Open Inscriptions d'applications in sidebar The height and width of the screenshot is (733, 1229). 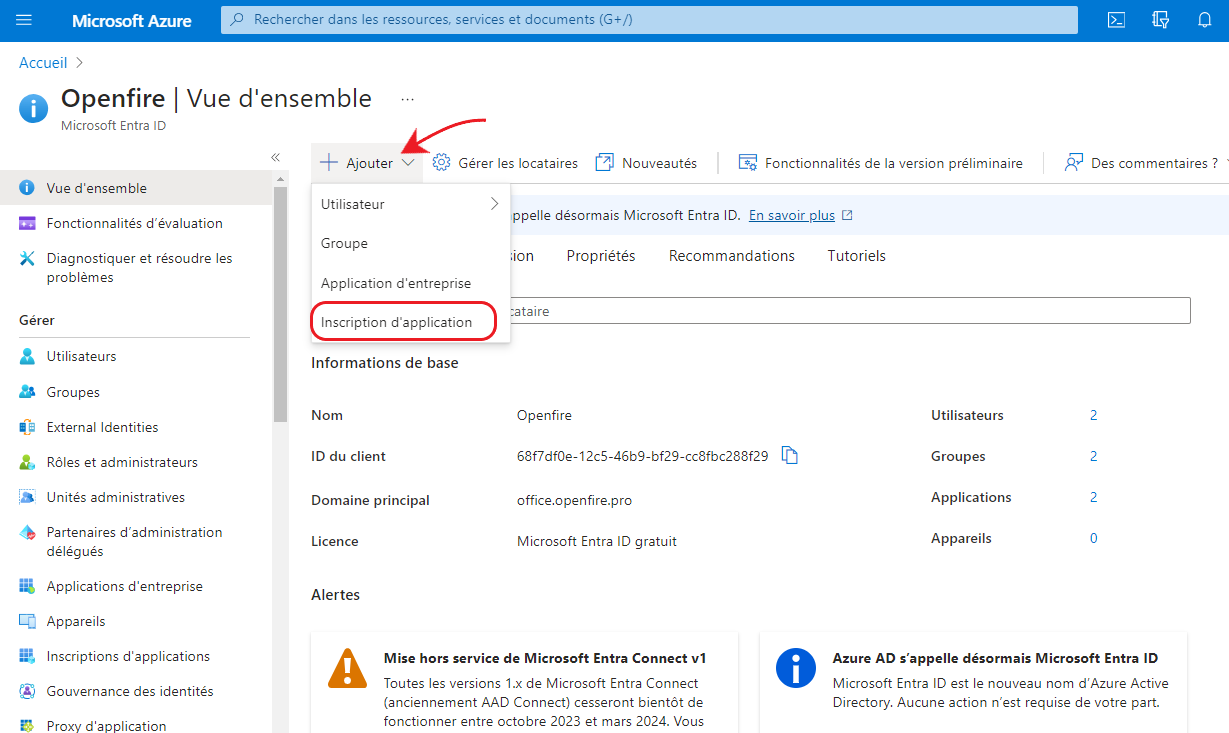[128, 656]
